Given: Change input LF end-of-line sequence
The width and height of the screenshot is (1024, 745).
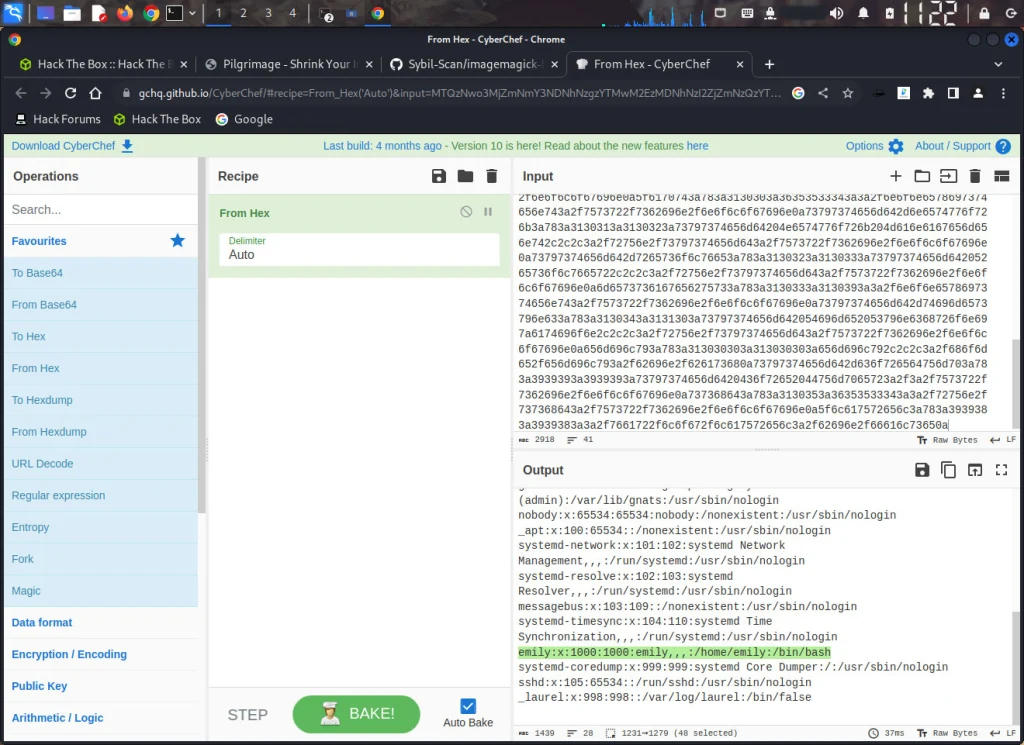Looking at the screenshot, I should tap(1003, 440).
